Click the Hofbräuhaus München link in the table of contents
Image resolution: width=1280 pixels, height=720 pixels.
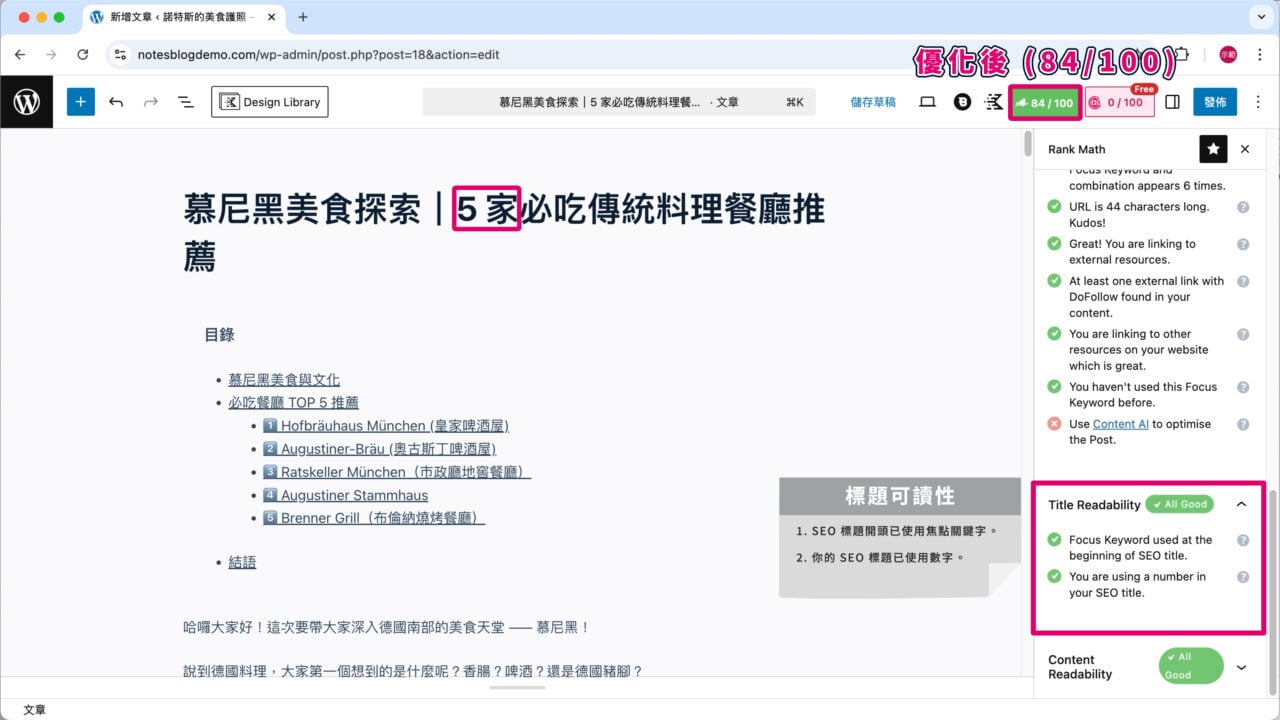pos(388,425)
